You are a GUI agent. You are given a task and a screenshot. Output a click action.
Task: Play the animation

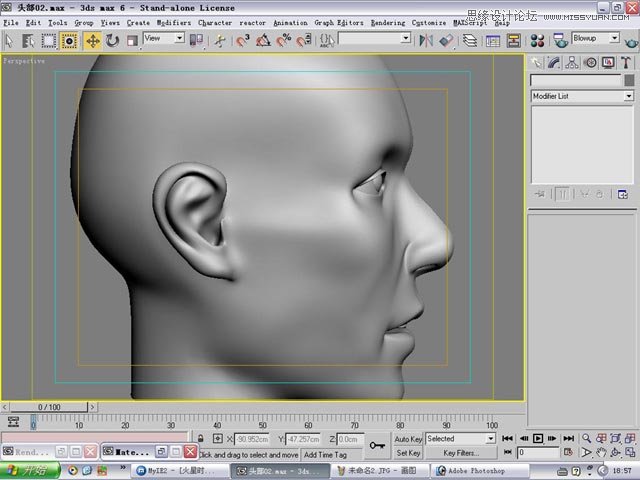[x=538, y=438]
